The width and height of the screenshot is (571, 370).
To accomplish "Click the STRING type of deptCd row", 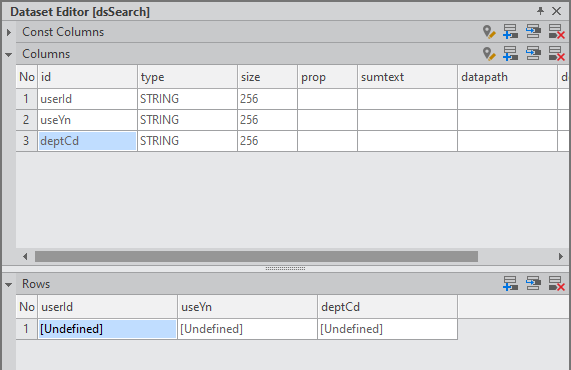I will click(x=188, y=141).
